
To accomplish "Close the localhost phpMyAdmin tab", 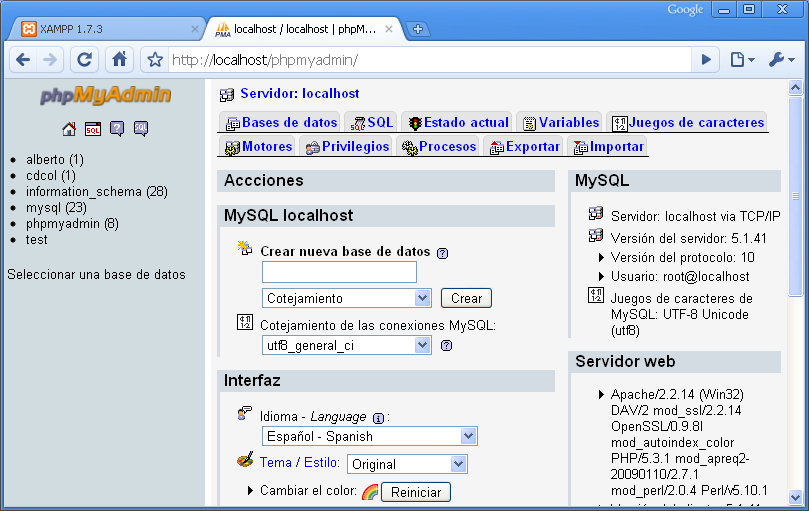I will 389,29.
